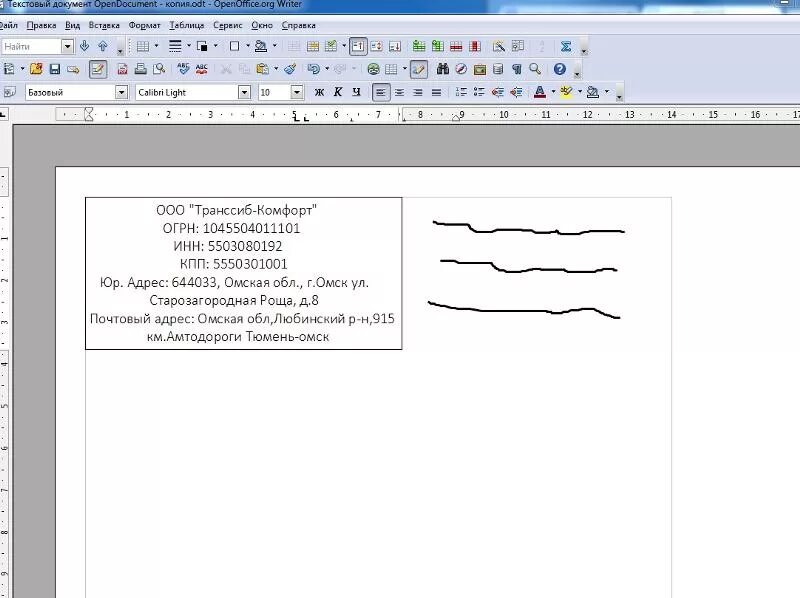Image resolution: width=800 pixels, height=598 pixels.
Task: Click the yellow highlighting icon
Action: tap(566, 92)
